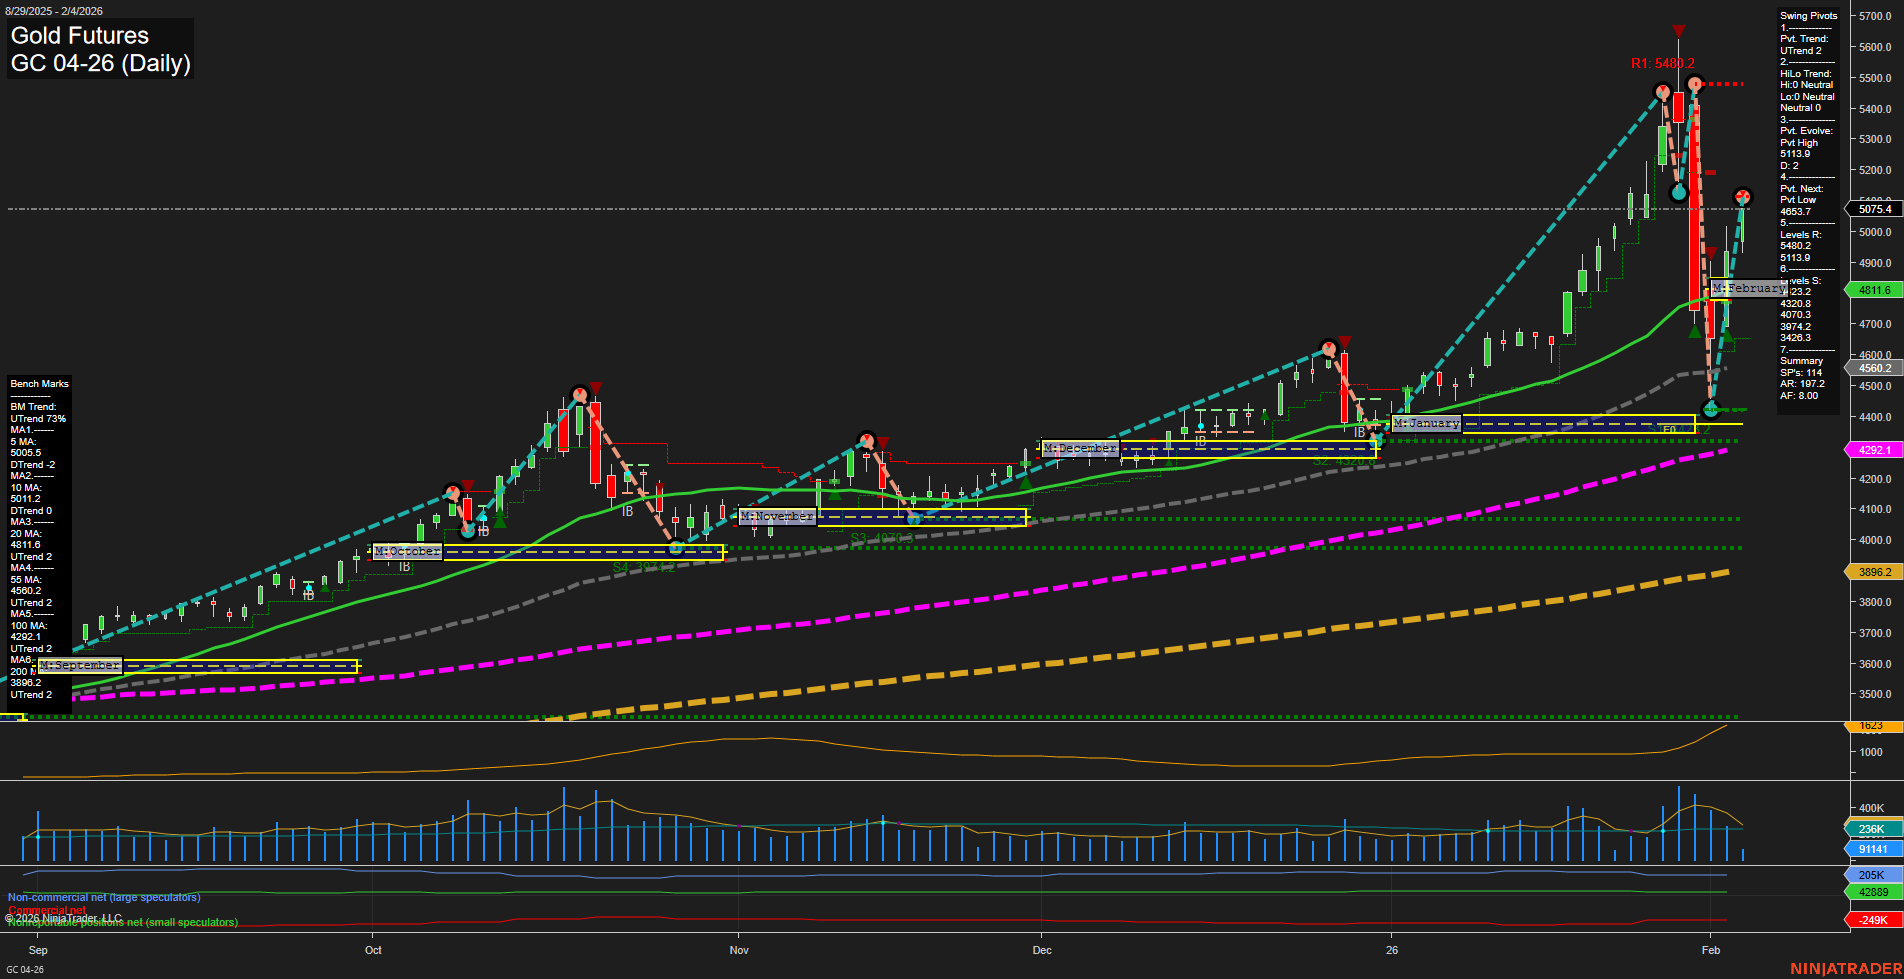Collapse the Swing Pivots panel header
This screenshot has height=979, width=1904.
point(1808,15)
